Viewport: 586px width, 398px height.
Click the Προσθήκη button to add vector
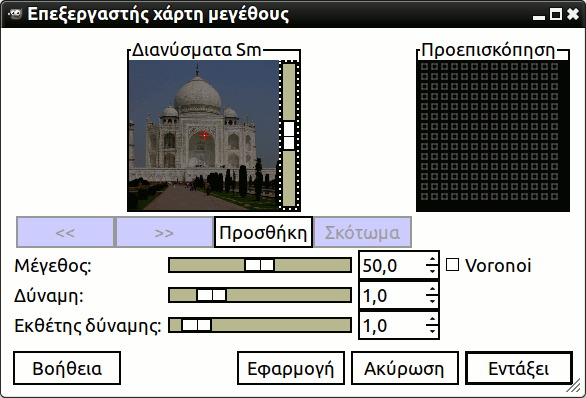(263, 232)
